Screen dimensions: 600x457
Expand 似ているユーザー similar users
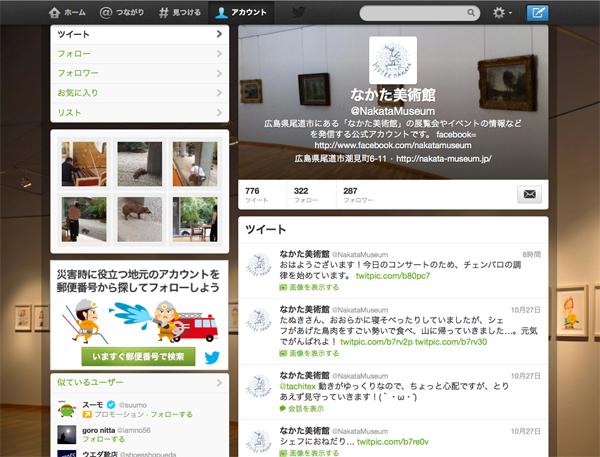140,383
